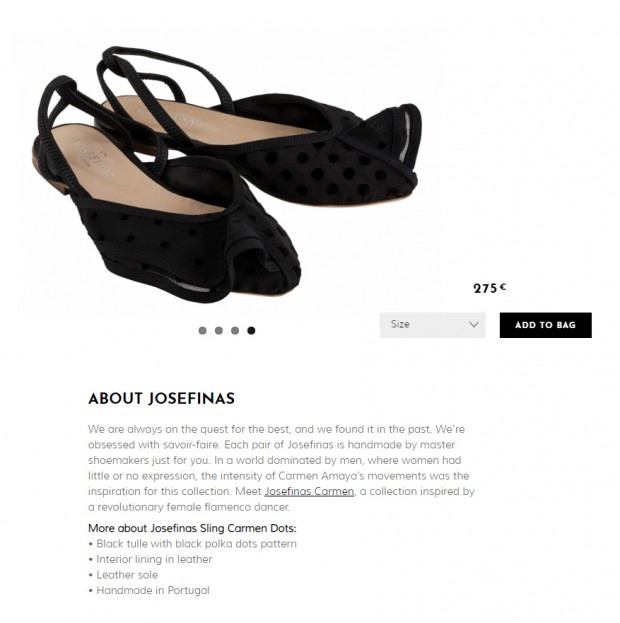Click the 275 € price label
Image resolution: width=620 pixels, height=623 pixels.
tap(489, 288)
